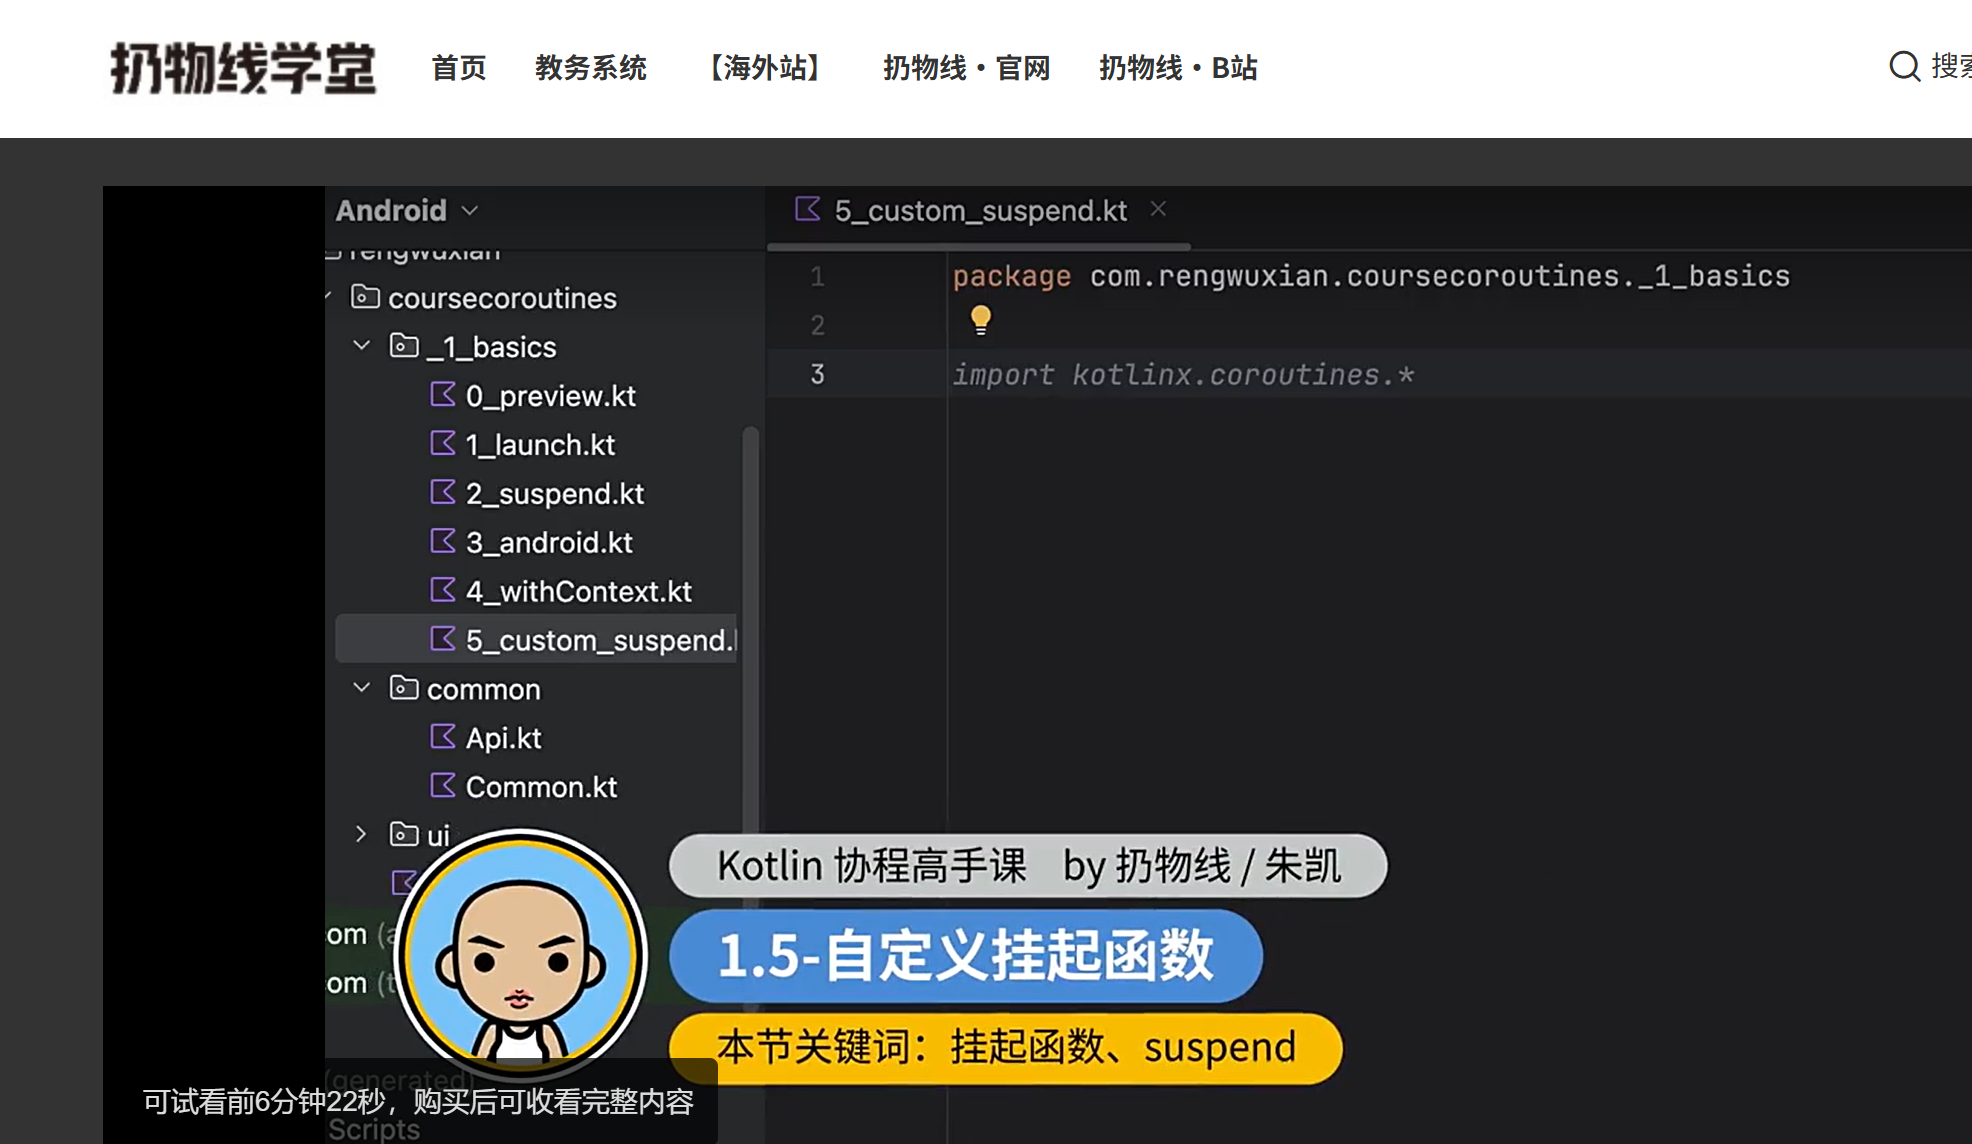
Task: Go to the 首页 nav link
Action: [x=459, y=68]
